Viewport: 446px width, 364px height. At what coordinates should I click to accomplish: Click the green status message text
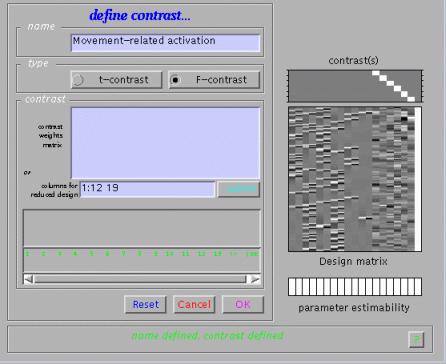click(x=207, y=336)
